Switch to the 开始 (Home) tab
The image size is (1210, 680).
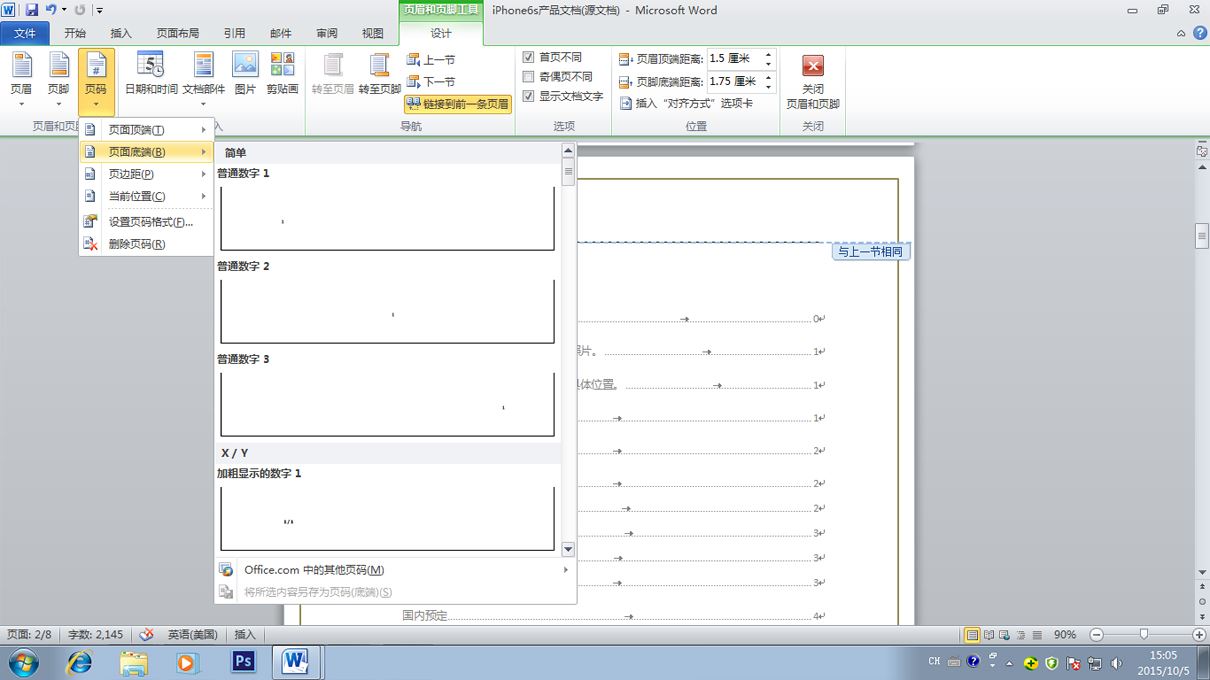click(x=75, y=33)
